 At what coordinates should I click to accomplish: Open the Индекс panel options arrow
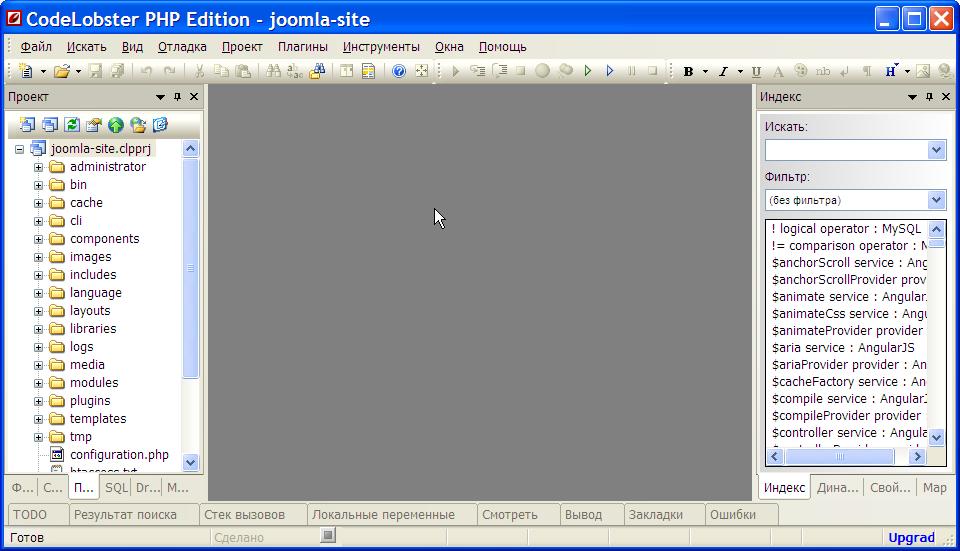point(912,97)
